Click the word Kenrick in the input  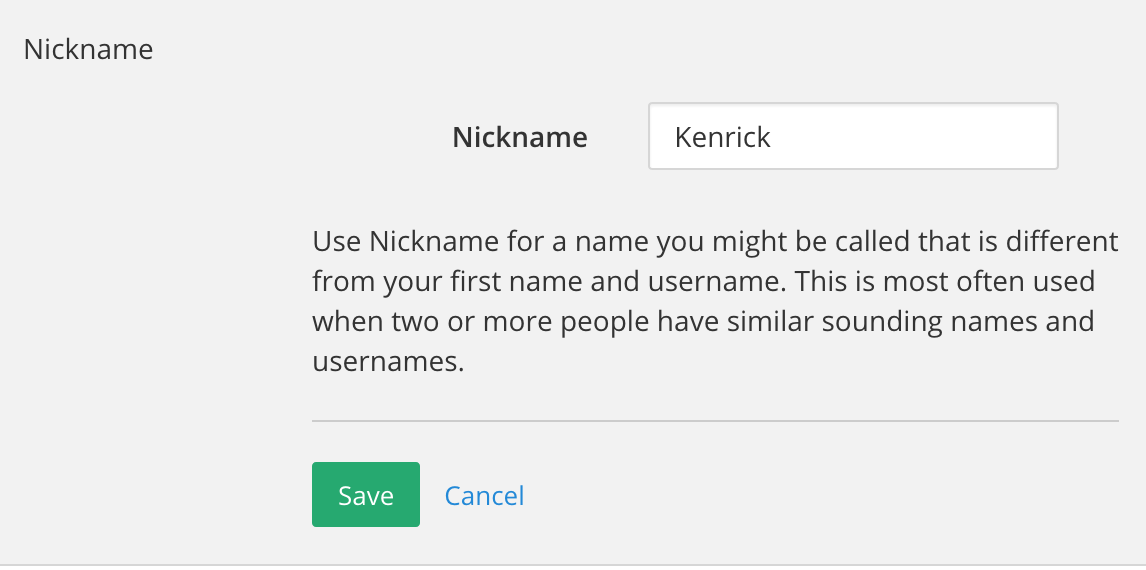click(722, 137)
